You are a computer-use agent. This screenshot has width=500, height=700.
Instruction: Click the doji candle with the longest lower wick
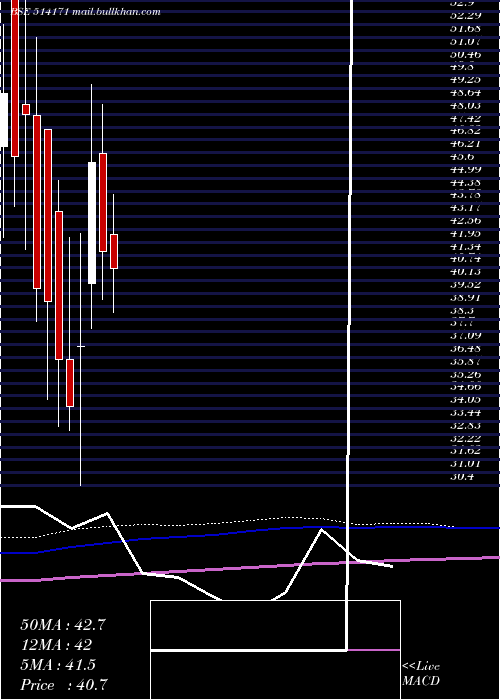coord(81,359)
